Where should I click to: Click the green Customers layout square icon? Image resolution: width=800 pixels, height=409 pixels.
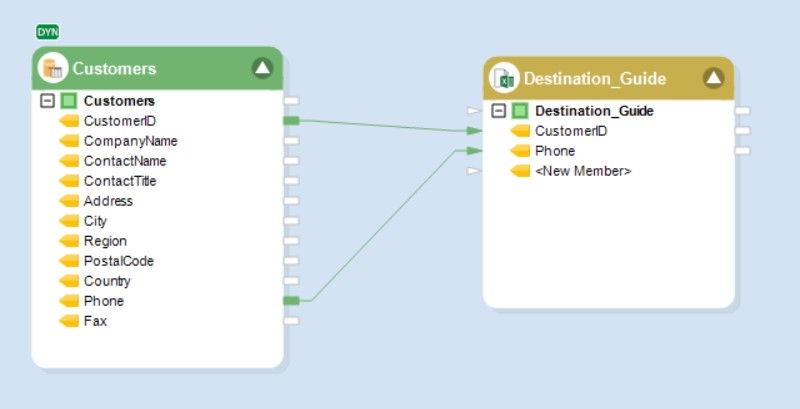point(68,101)
